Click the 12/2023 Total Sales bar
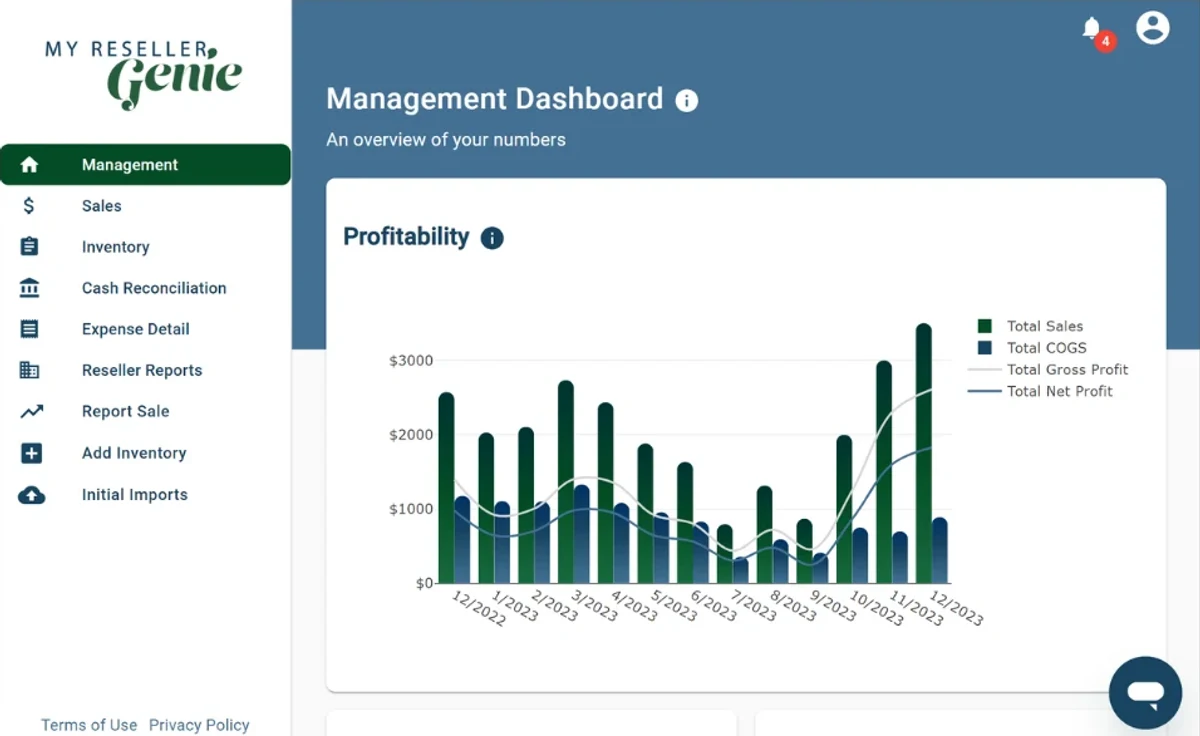 click(924, 453)
